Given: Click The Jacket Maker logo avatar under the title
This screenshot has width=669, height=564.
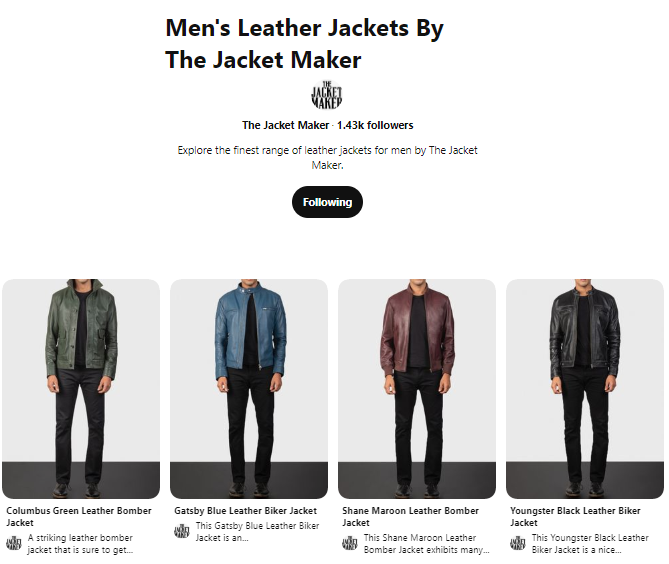Looking at the screenshot, I should point(327,95).
